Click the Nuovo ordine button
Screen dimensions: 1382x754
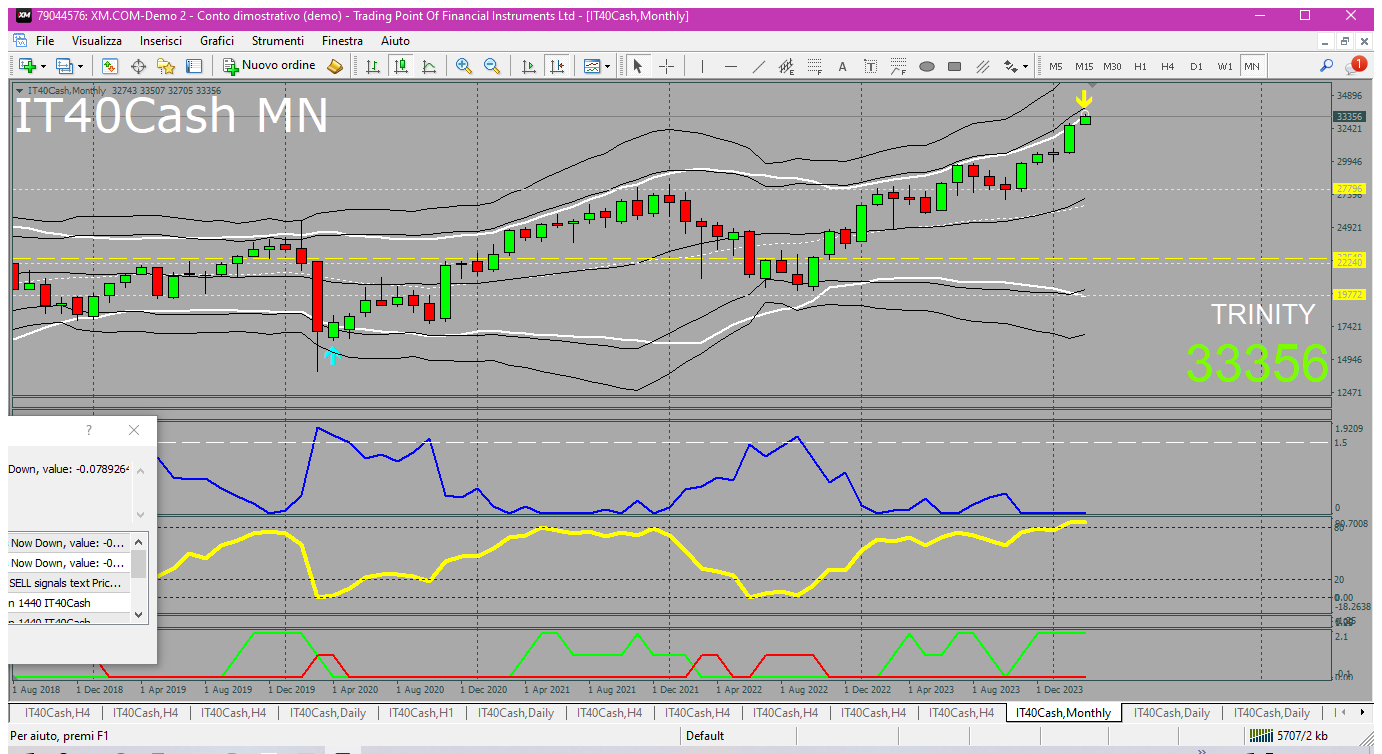click(x=269, y=66)
